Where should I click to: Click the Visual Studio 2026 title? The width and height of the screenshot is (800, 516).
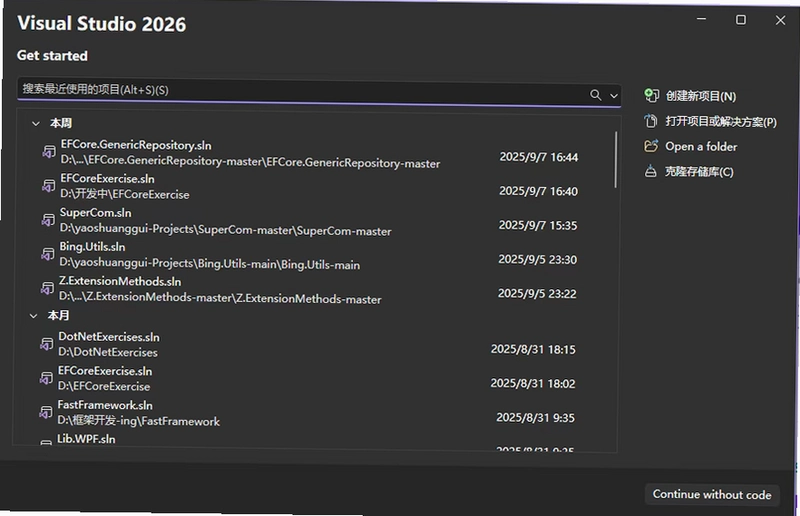[102, 24]
